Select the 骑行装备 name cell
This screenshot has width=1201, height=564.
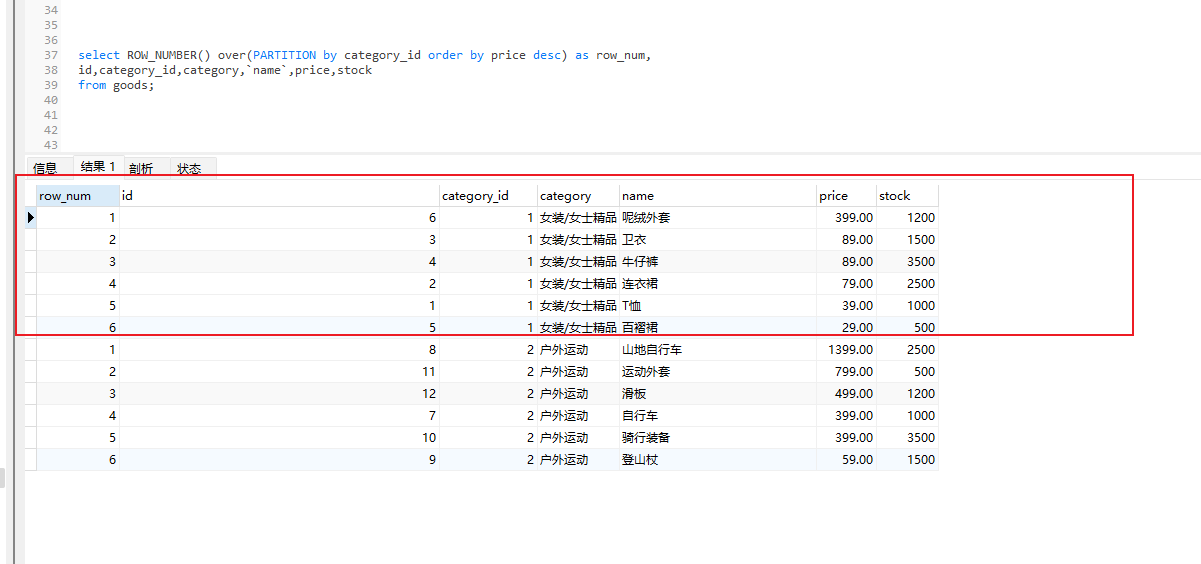718,438
